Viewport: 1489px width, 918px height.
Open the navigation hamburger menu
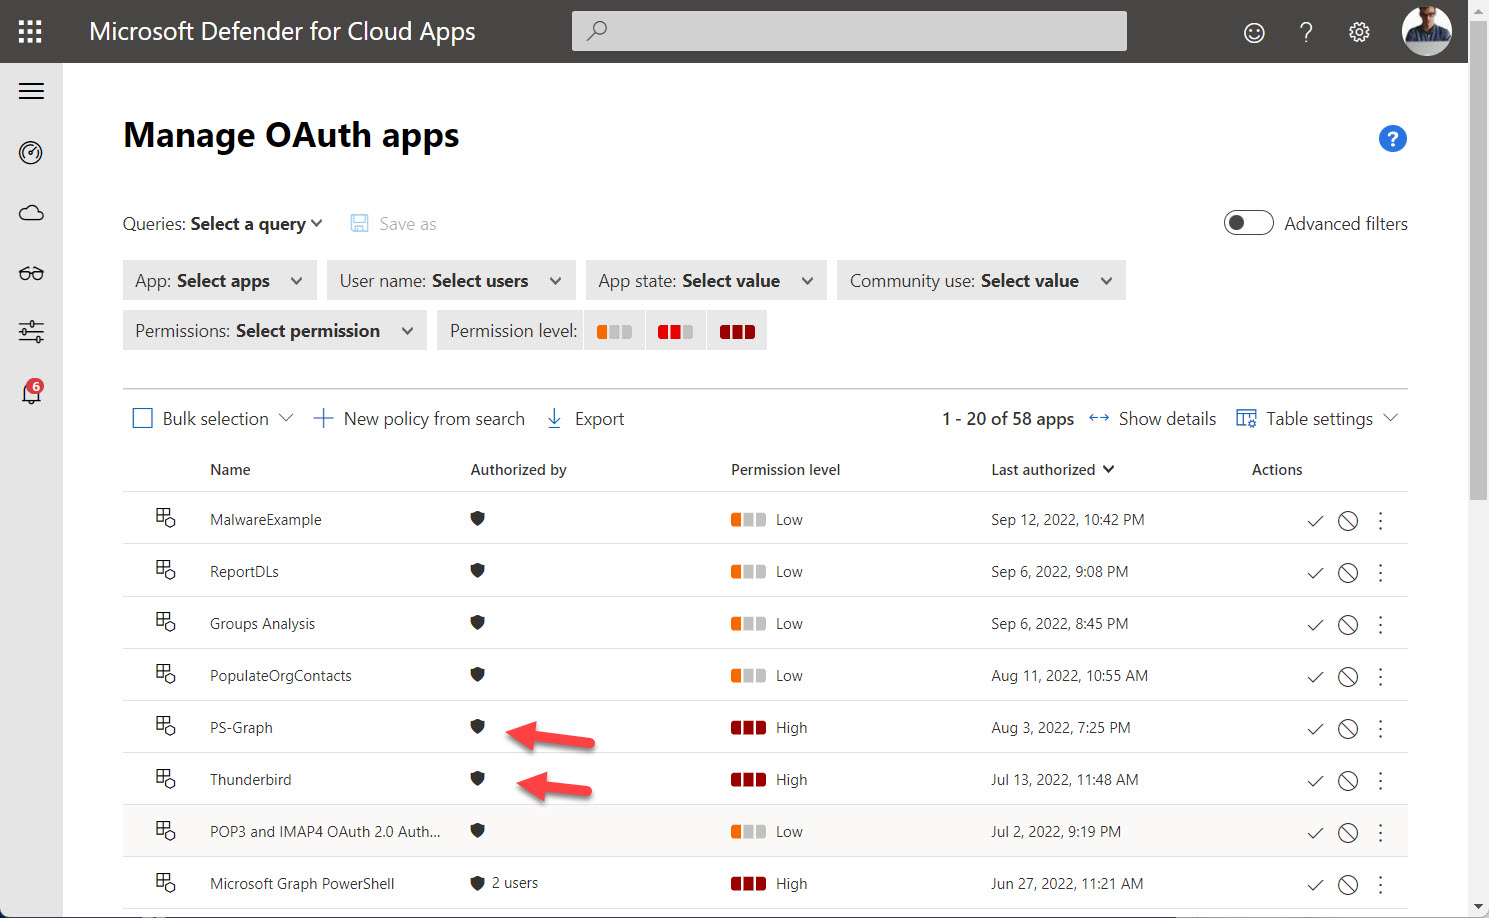(31, 90)
